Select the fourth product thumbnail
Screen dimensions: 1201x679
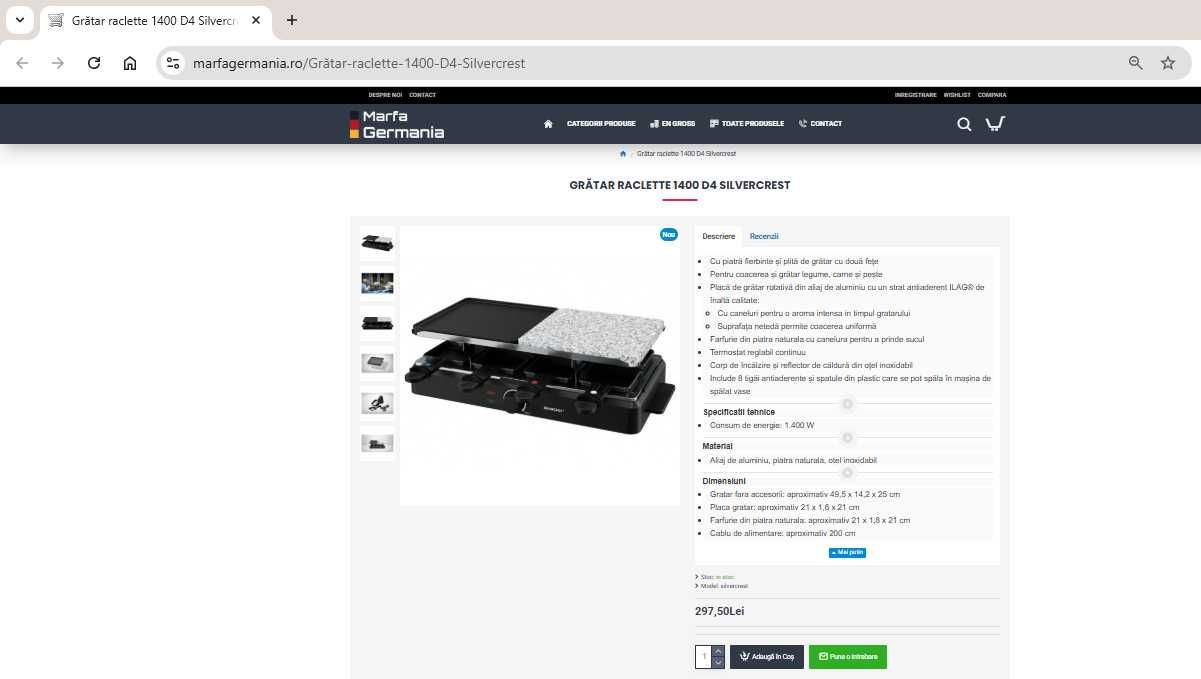click(x=377, y=363)
